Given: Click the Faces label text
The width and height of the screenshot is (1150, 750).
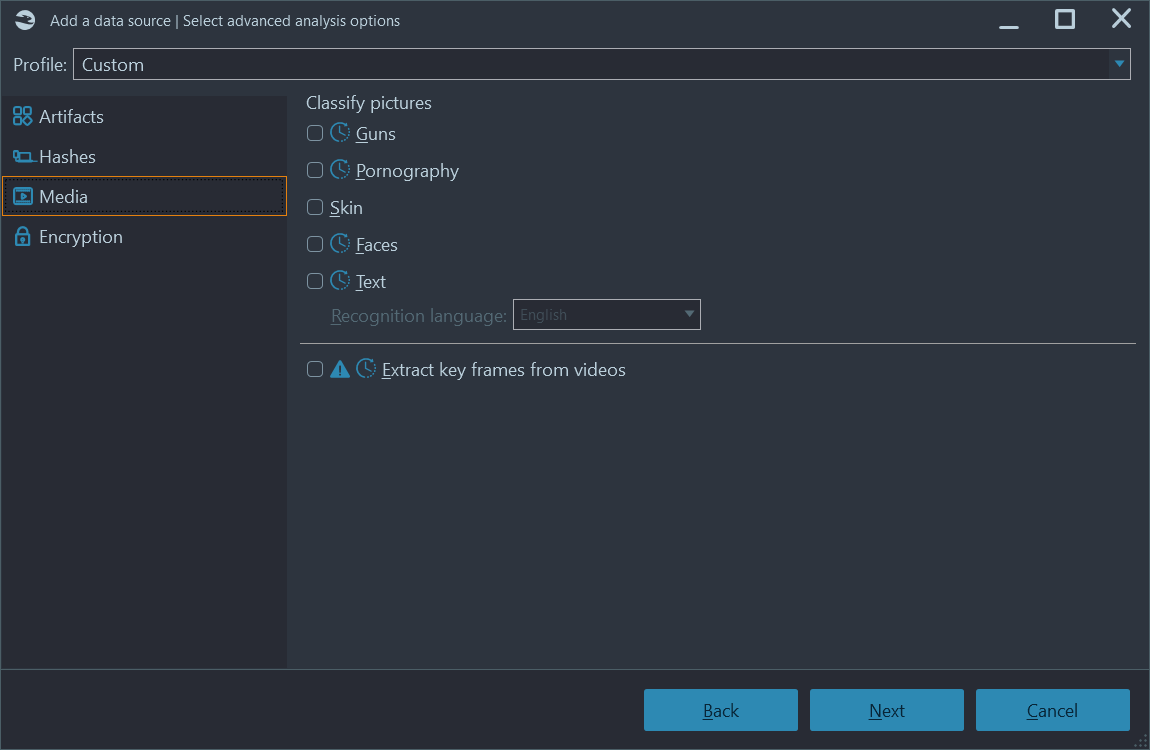Looking at the screenshot, I should [x=376, y=245].
